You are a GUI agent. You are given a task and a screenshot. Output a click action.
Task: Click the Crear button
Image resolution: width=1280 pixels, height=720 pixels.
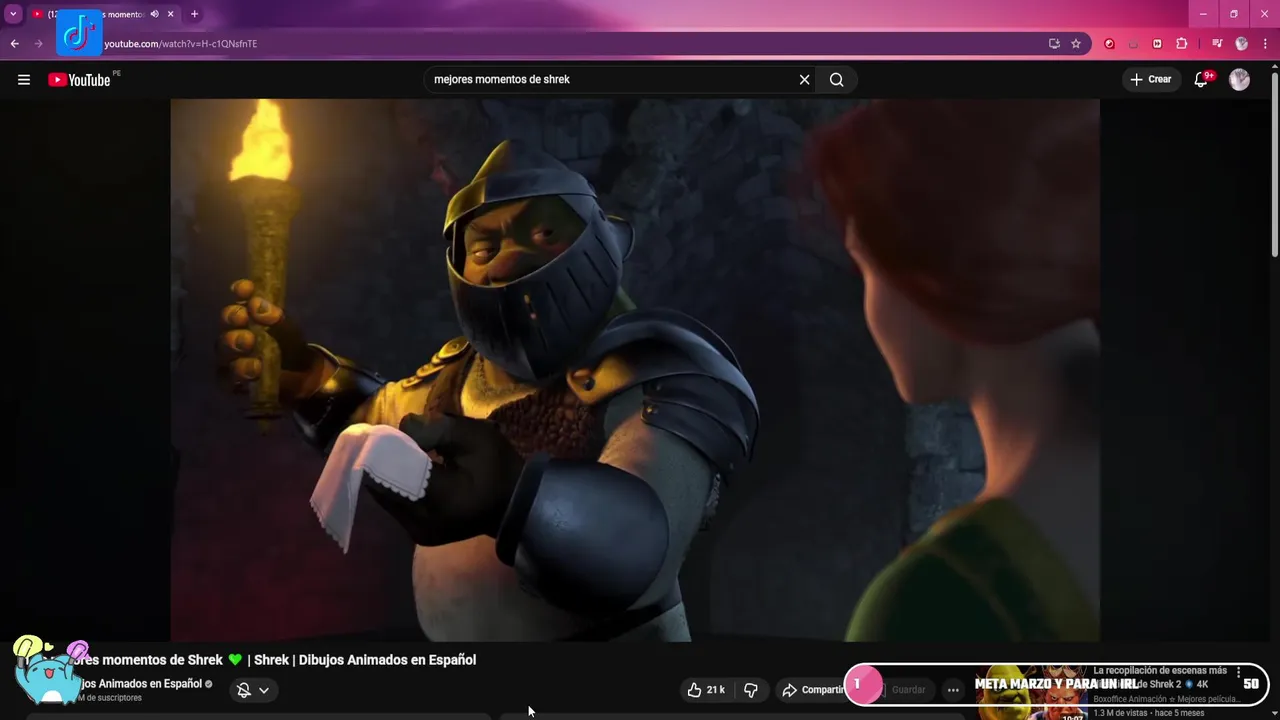(x=1150, y=80)
